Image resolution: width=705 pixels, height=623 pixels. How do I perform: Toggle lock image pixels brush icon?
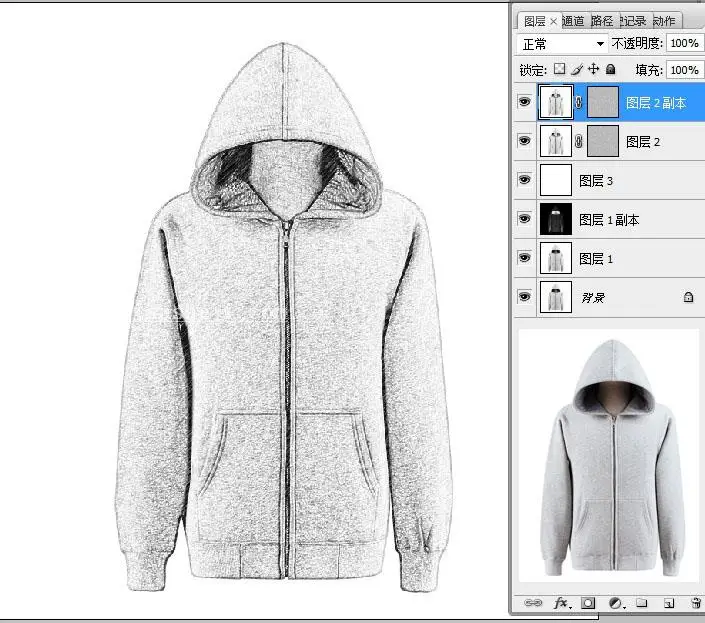pos(577,69)
